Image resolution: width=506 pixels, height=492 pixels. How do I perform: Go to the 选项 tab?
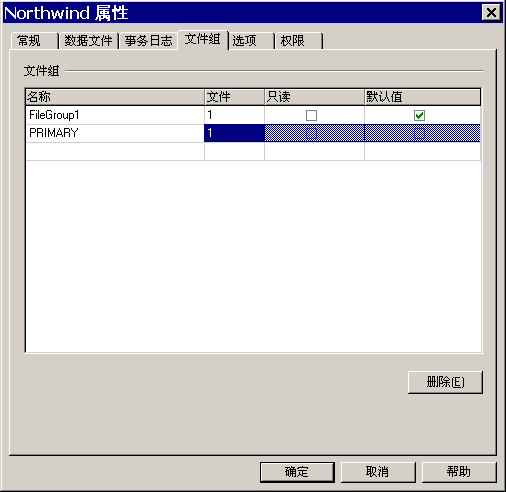pyautogui.click(x=251, y=41)
